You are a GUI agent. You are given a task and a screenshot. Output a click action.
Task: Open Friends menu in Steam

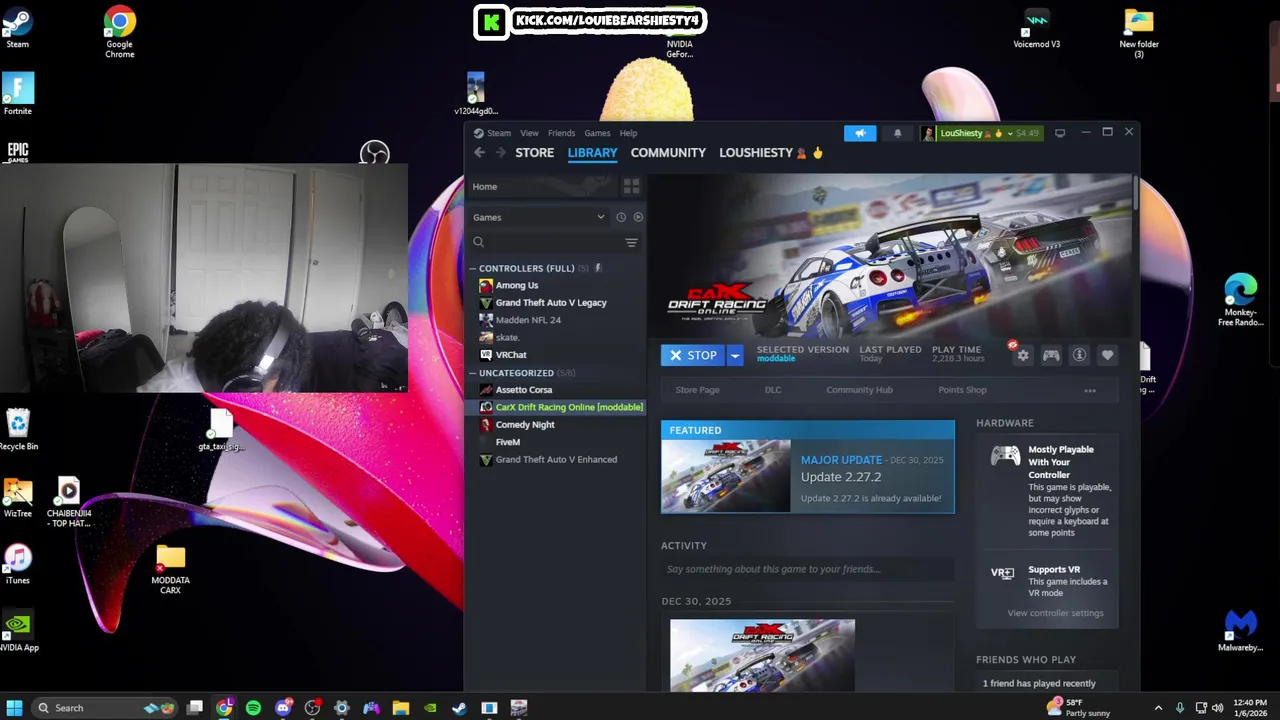[x=561, y=133]
